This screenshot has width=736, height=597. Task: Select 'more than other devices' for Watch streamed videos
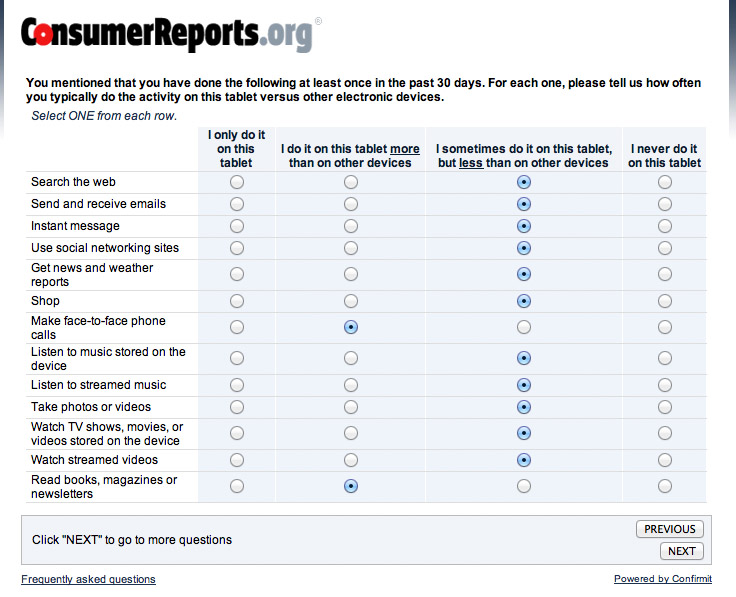point(351,460)
